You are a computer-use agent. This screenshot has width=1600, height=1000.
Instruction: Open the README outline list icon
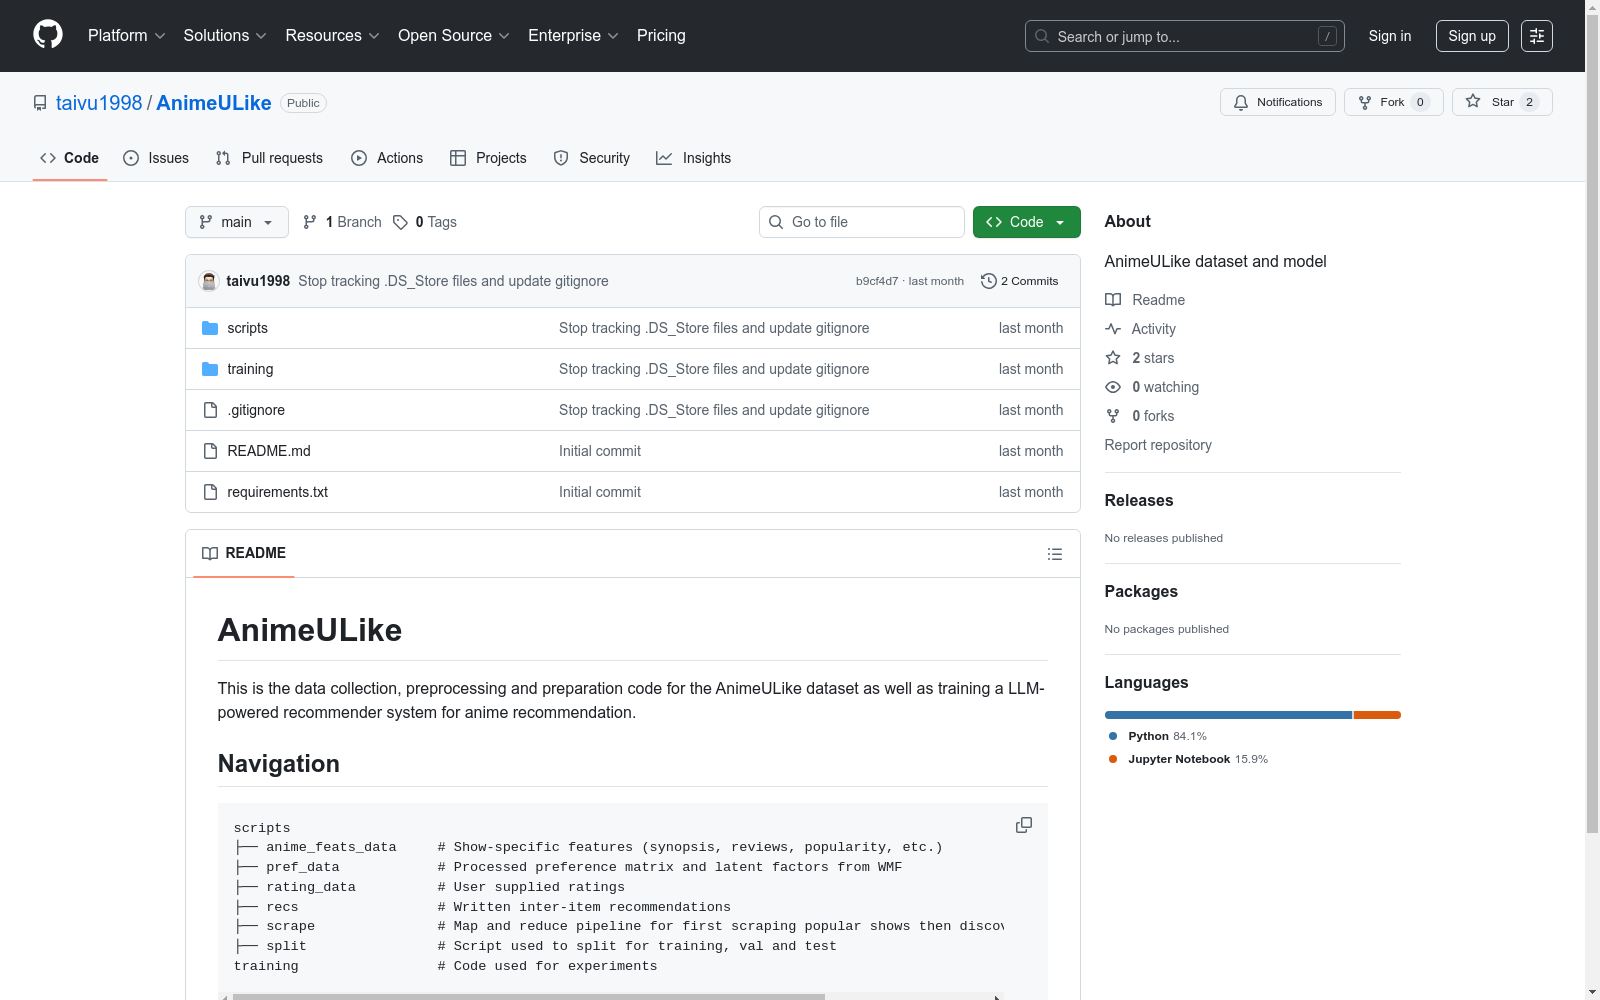tap(1055, 554)
